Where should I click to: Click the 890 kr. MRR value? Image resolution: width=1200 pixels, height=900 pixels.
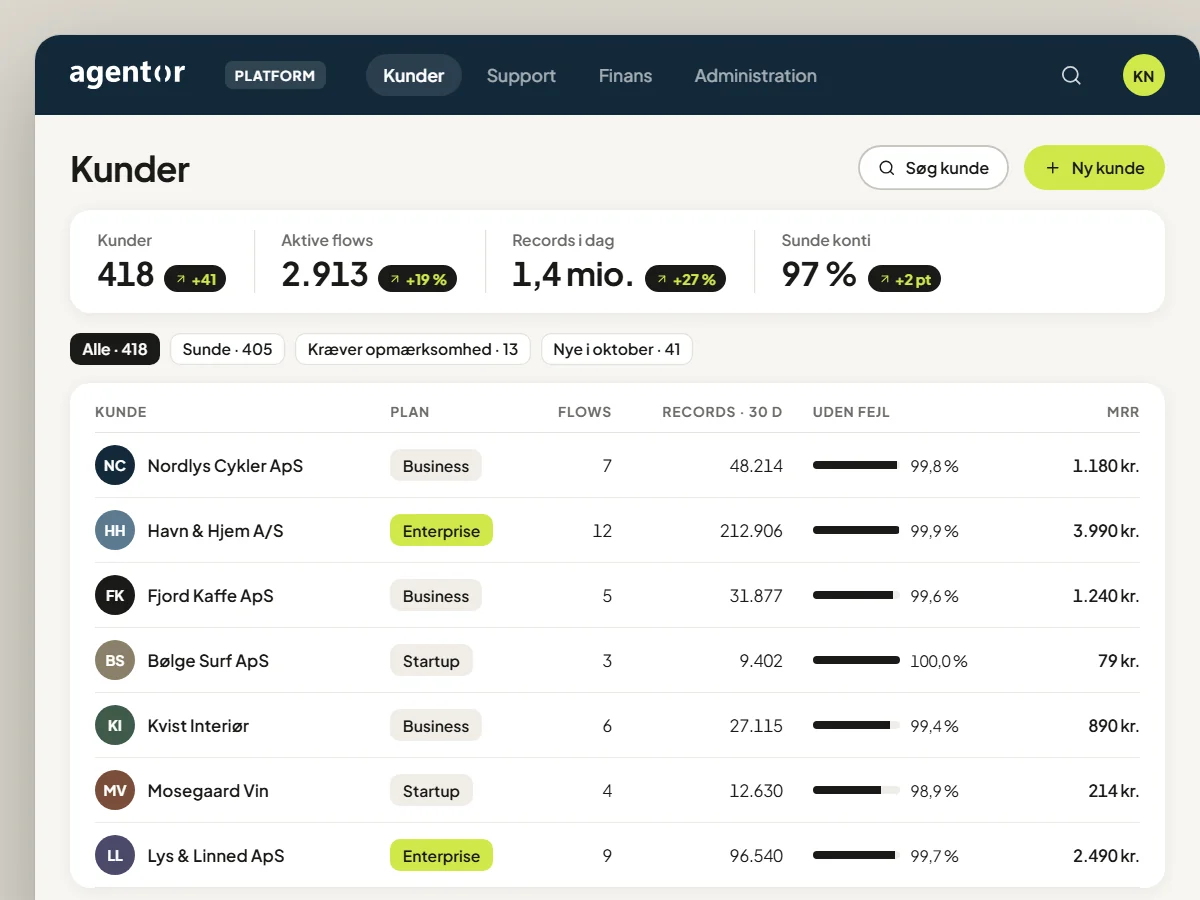click(1114, 726)
